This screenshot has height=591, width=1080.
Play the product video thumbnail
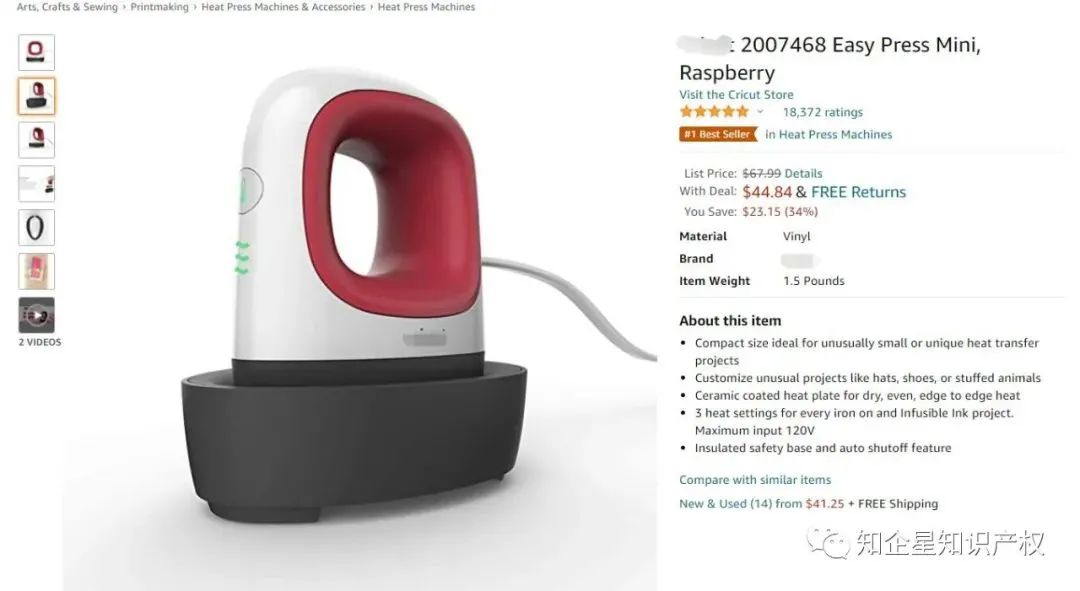(37, 315)
